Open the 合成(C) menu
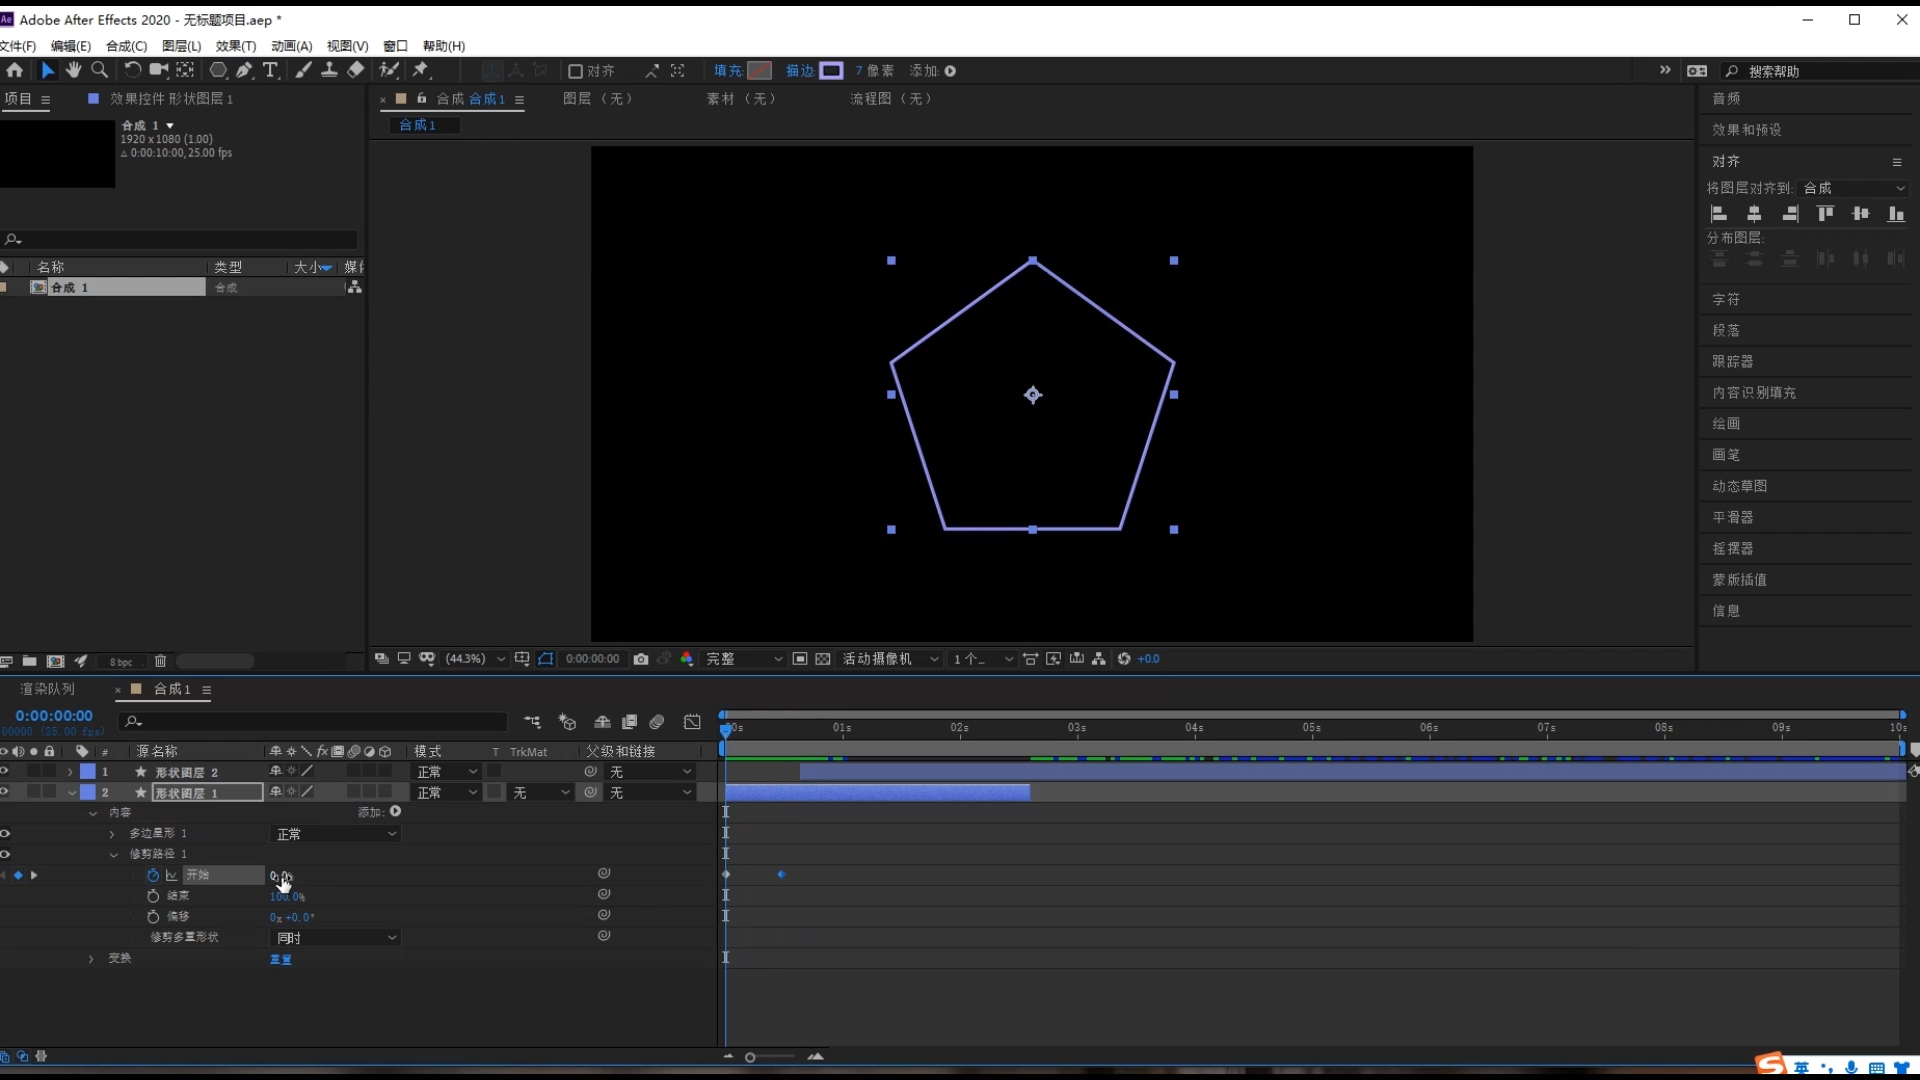 (126, 46)
